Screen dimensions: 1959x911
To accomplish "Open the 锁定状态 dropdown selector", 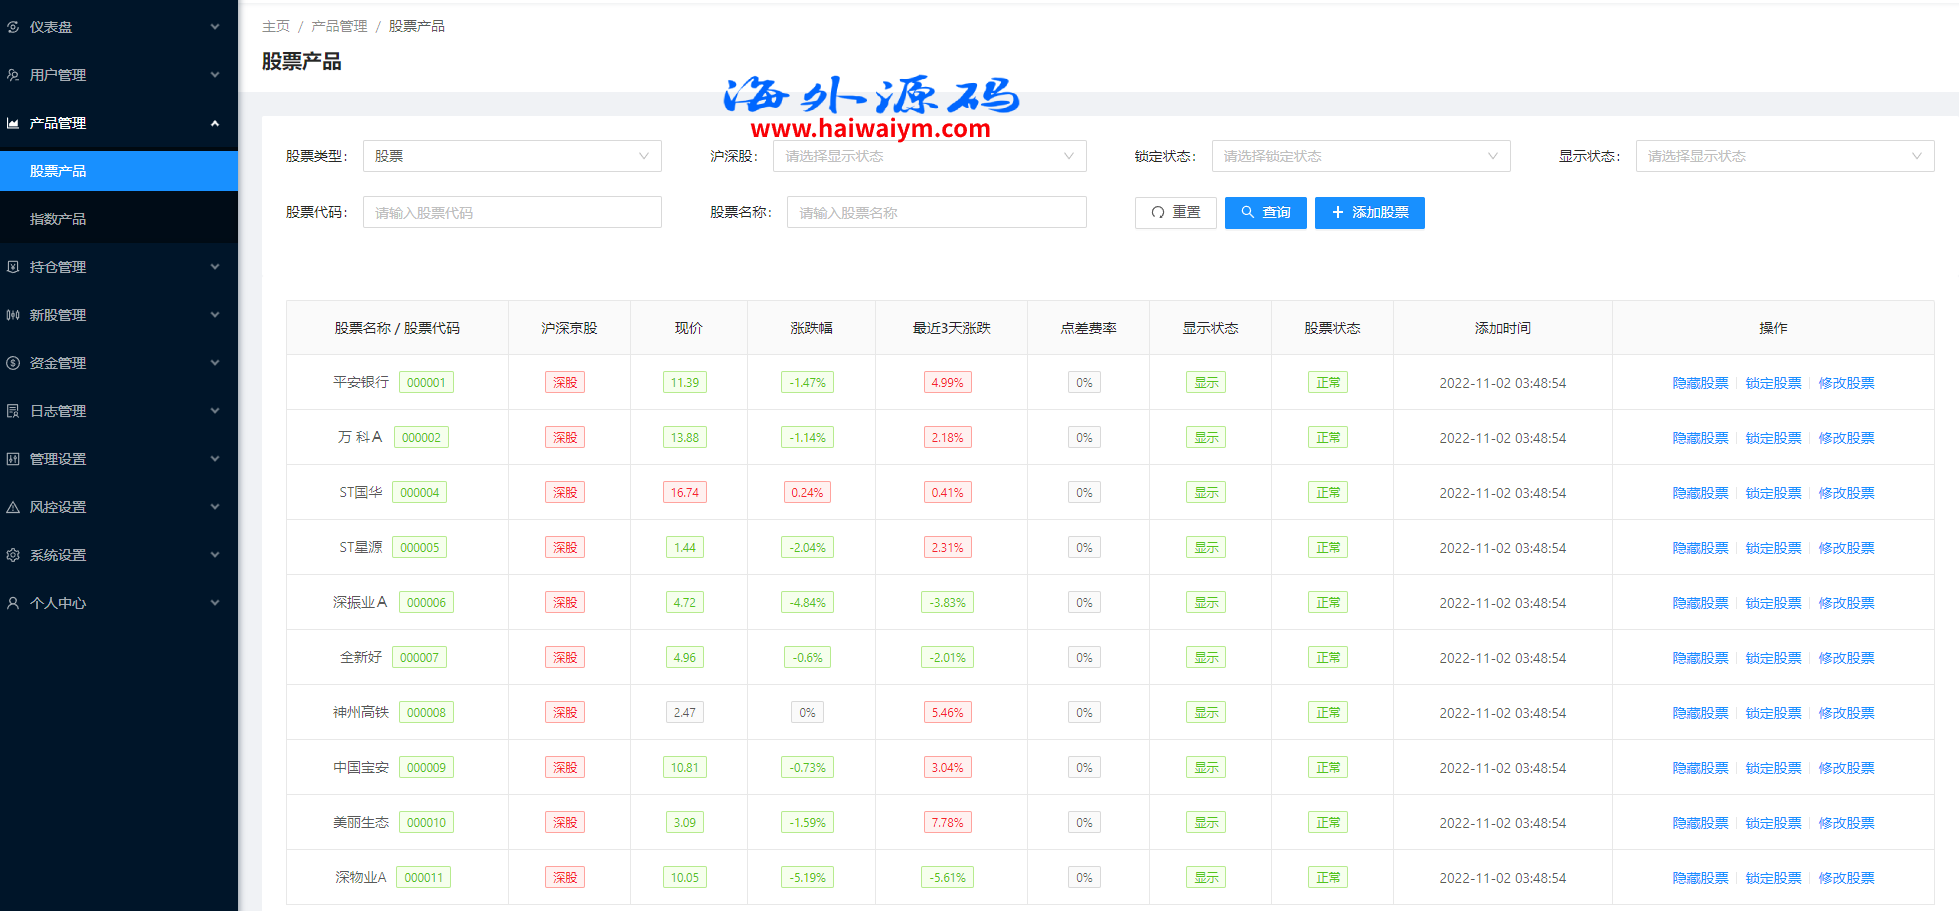I will pos(1360,156).
